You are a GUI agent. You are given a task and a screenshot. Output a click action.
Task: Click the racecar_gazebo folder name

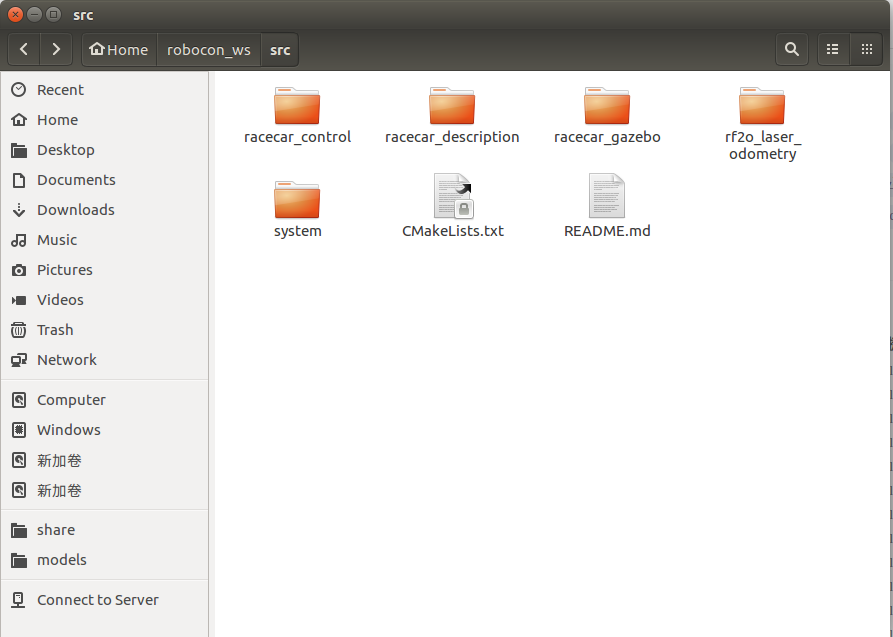click(607, 137)
